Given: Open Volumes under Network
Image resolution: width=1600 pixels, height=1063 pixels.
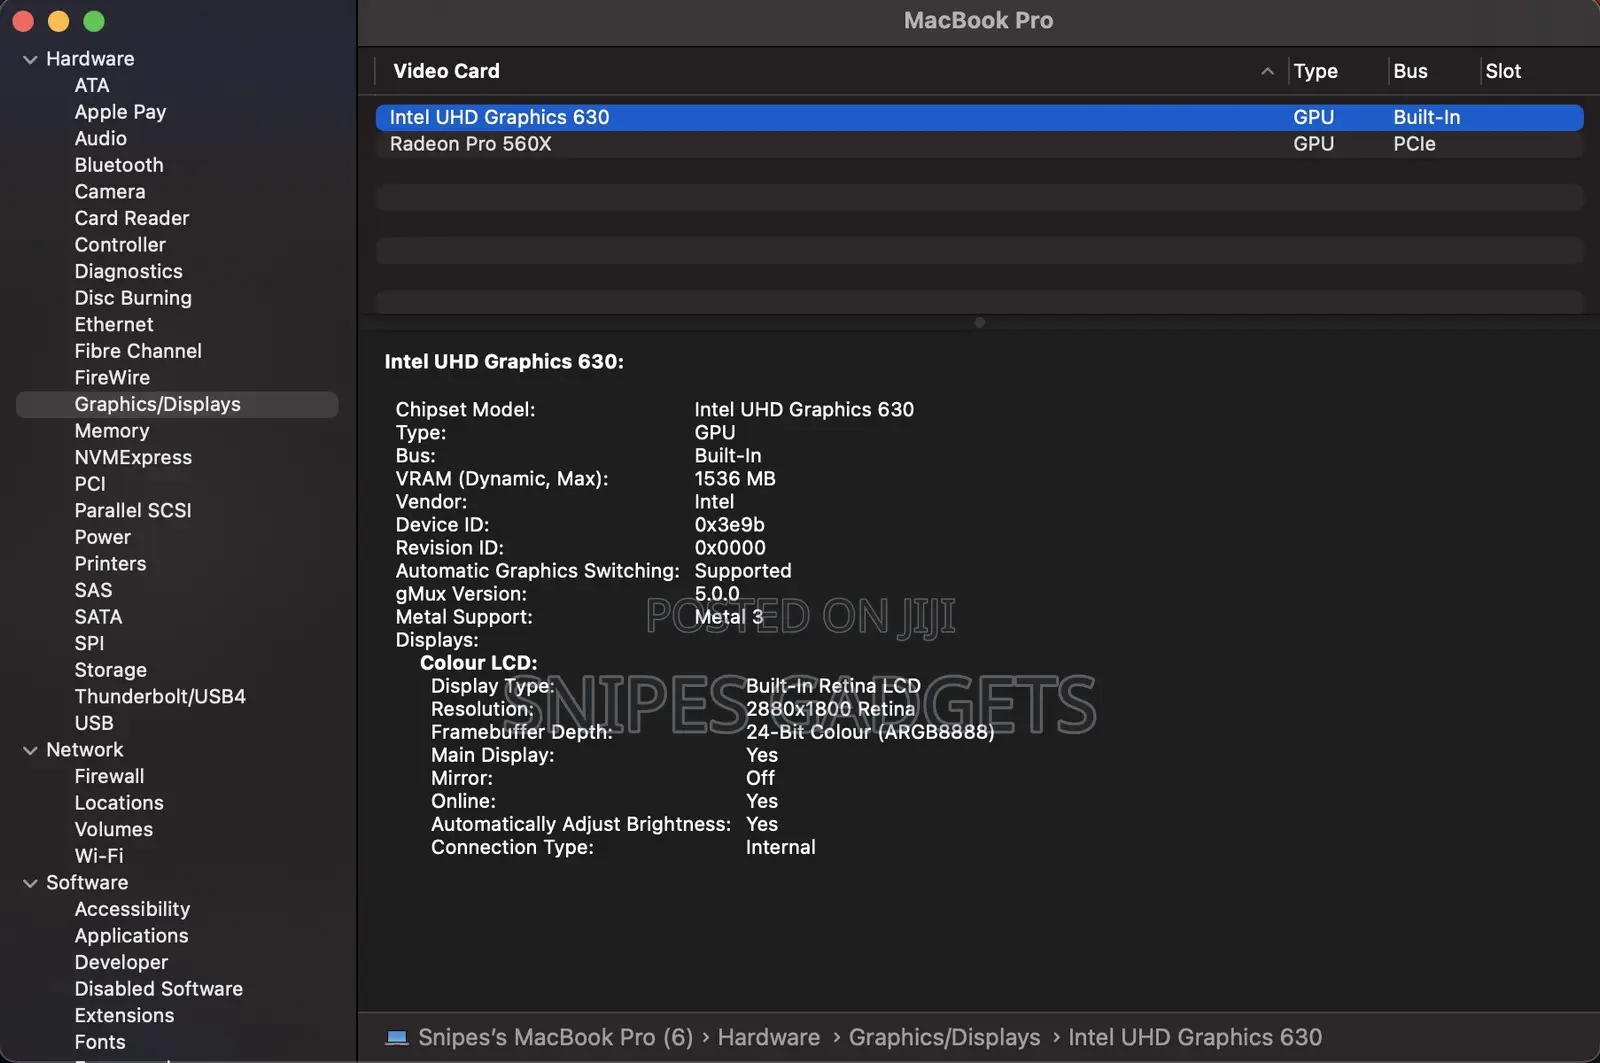Looking at the screenshot, I should (114, 830).
